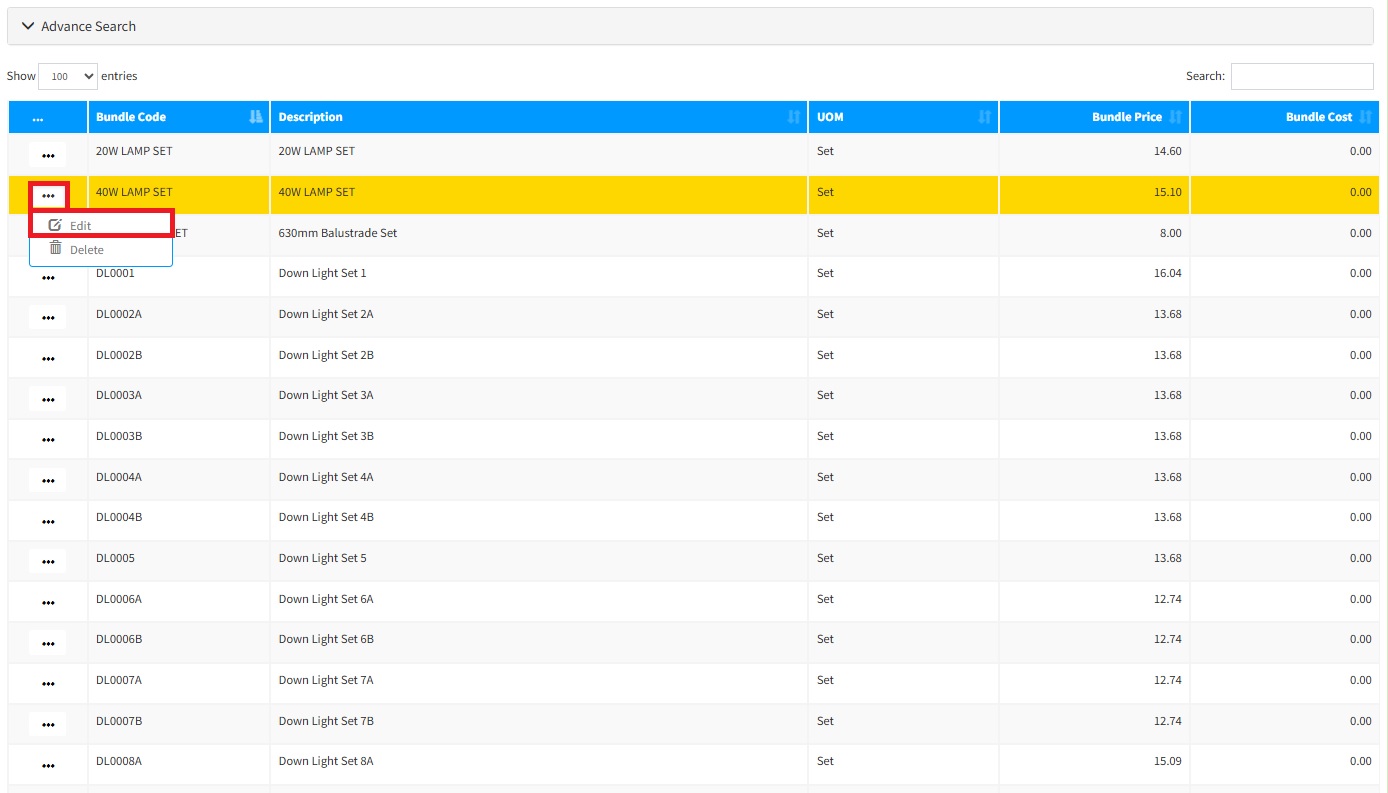
Task: Open the action dots for DL0001
Action: coord(48,278)
